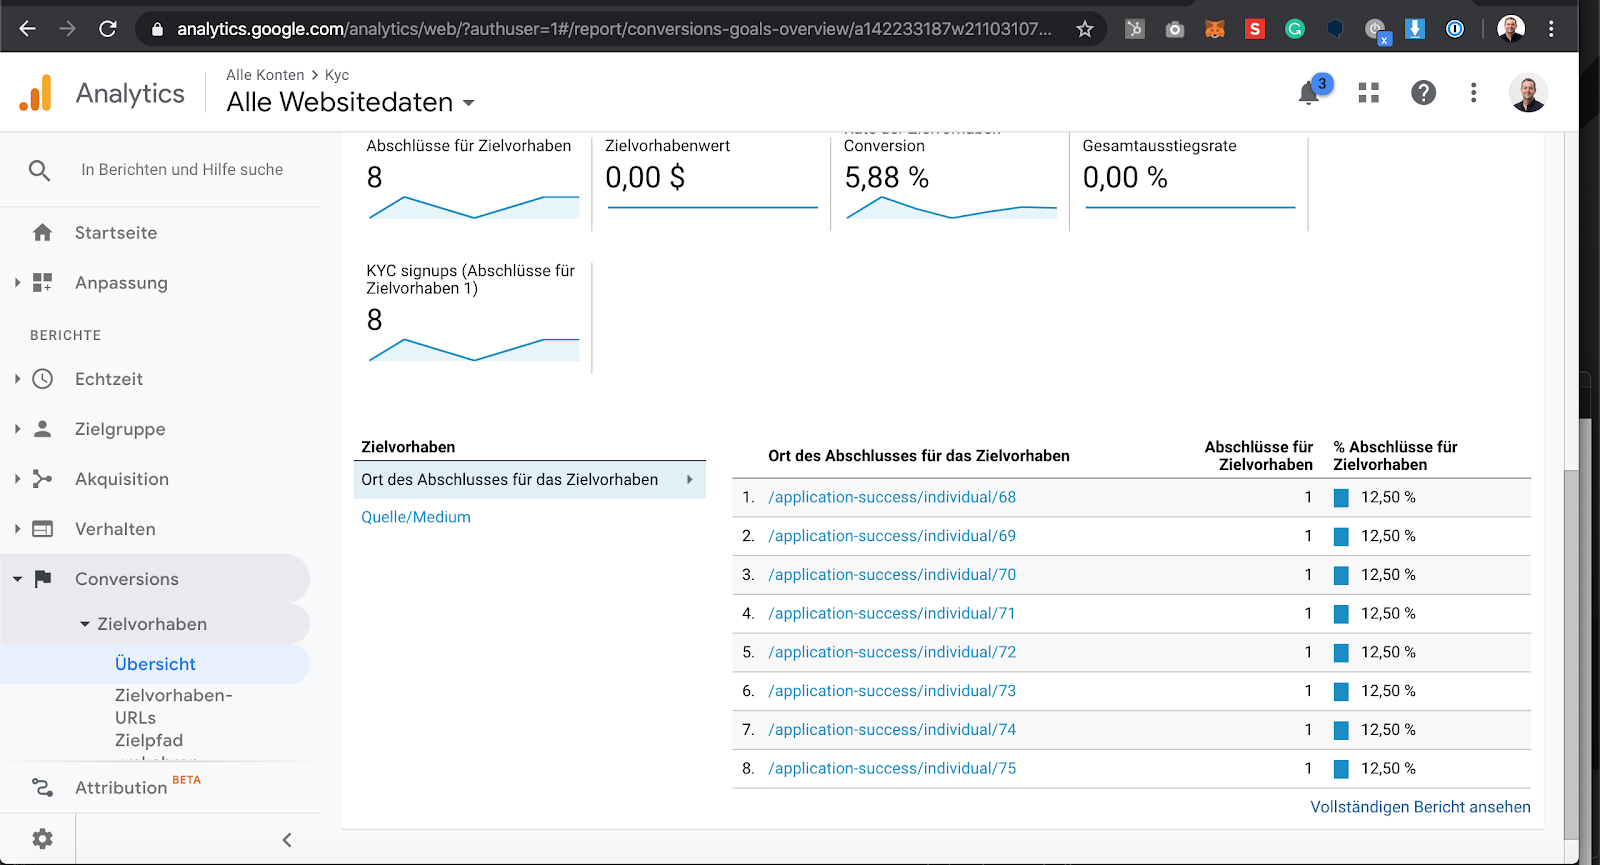The height and width of the screenshot is (865, 1600).
Task: Select the Conversion rate 5,88 % sparkline chart
Action: point(951,207)
